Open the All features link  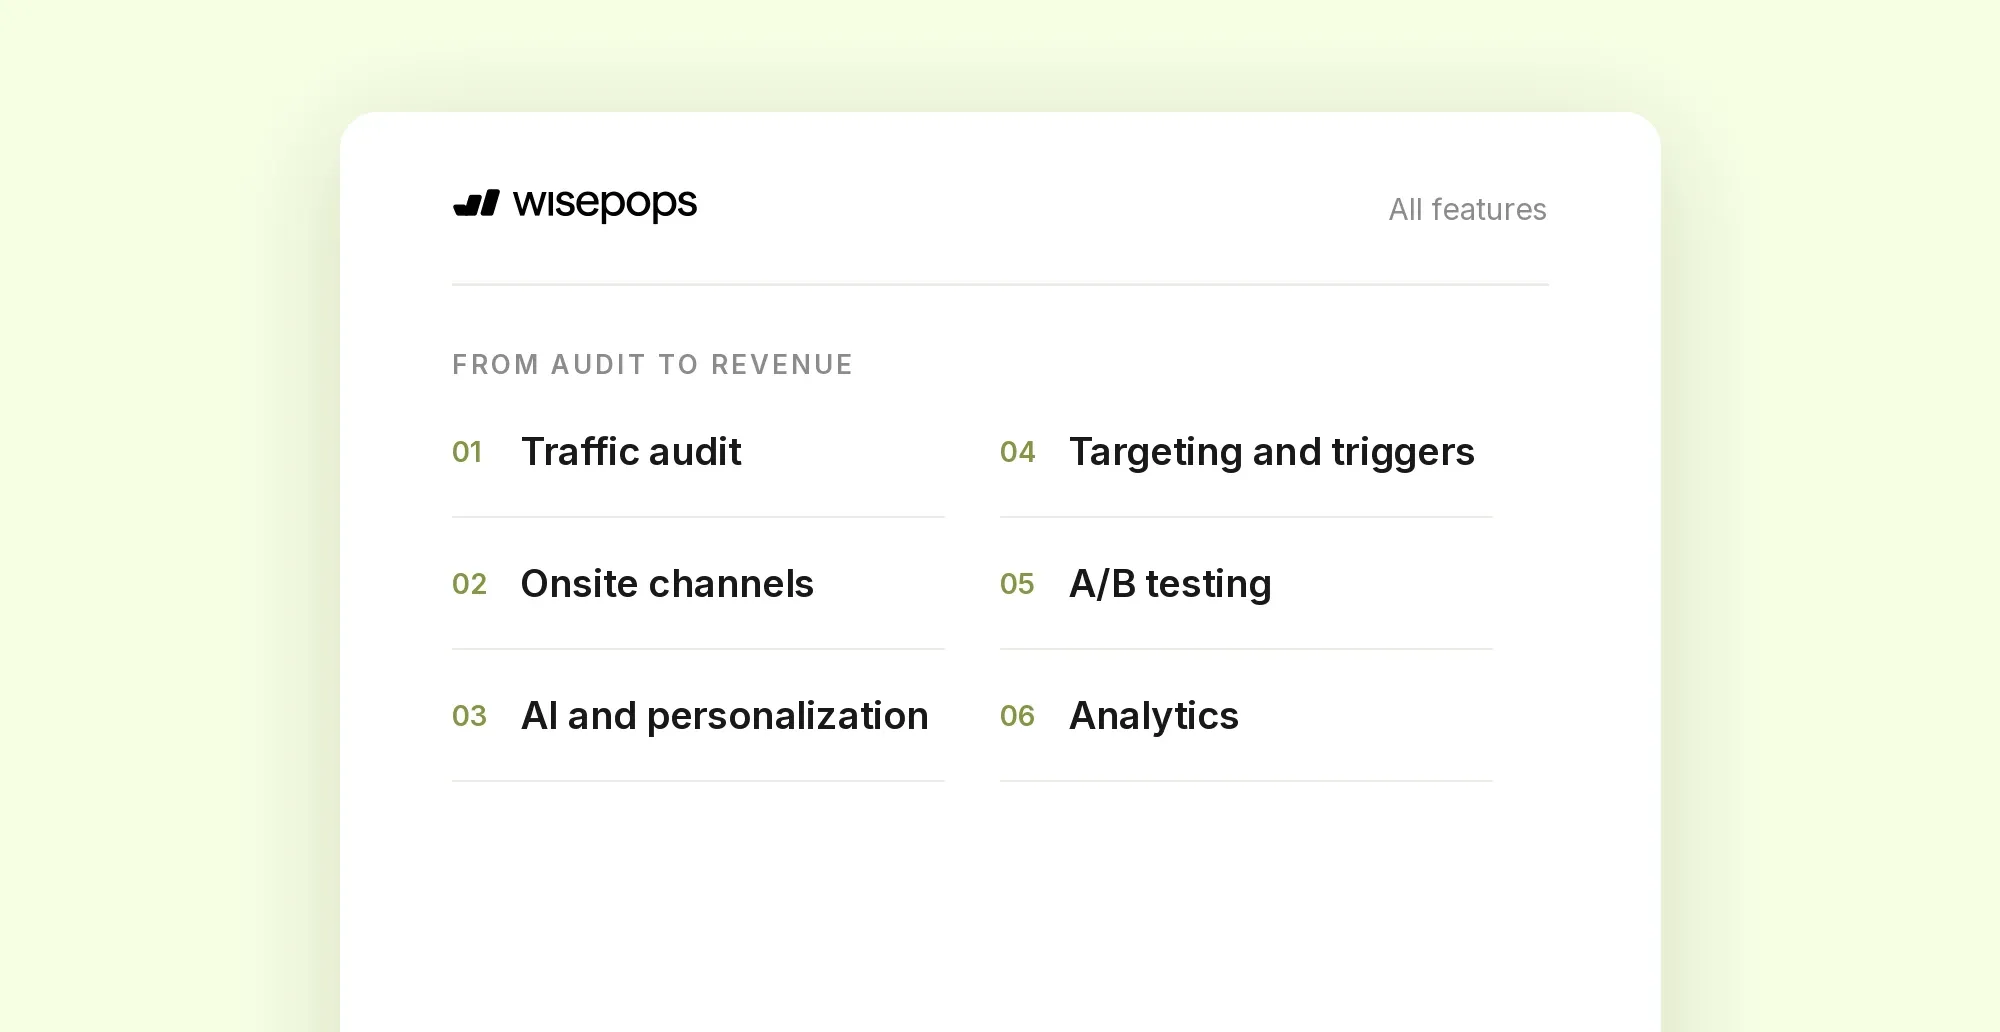point(1467,209)
